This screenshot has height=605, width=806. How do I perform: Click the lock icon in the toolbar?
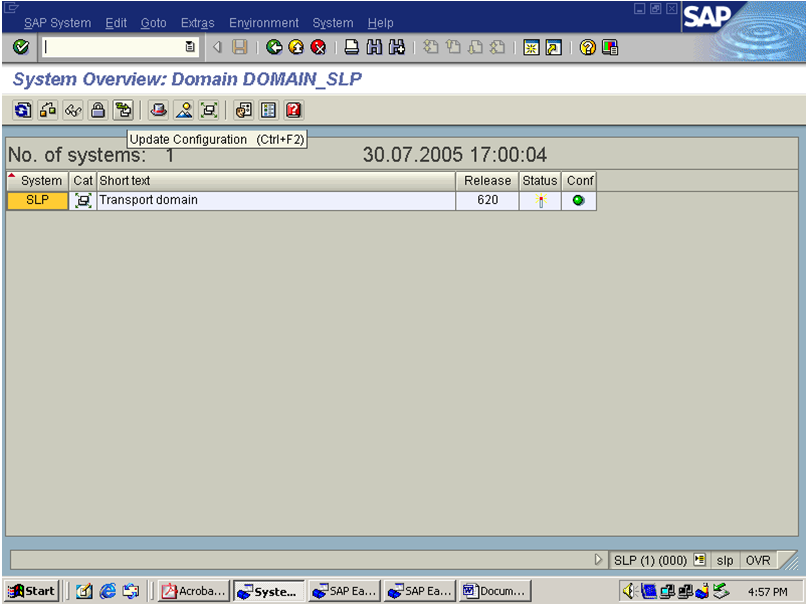(97, 110)
